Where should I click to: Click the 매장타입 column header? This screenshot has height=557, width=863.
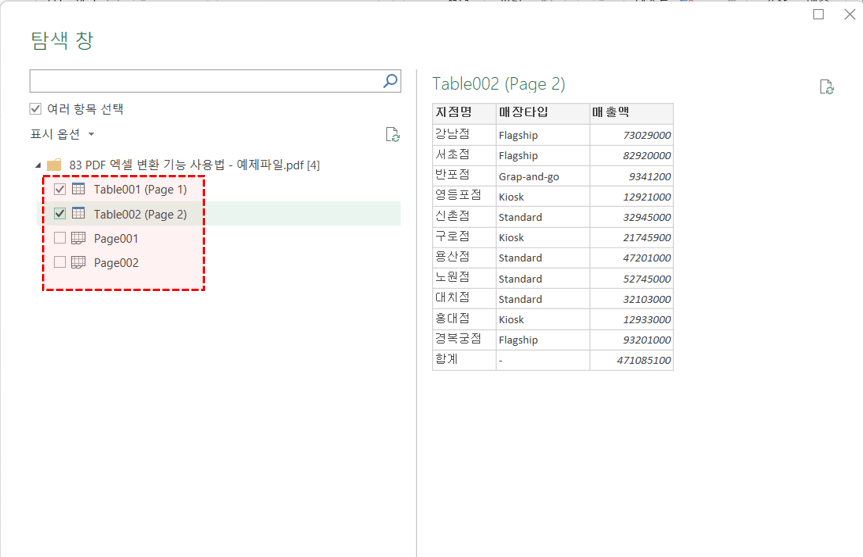pyautogui.click(x=543, y=113)
